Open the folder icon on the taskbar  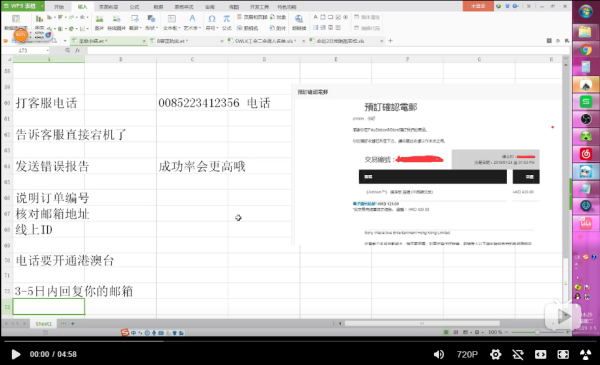585,31
